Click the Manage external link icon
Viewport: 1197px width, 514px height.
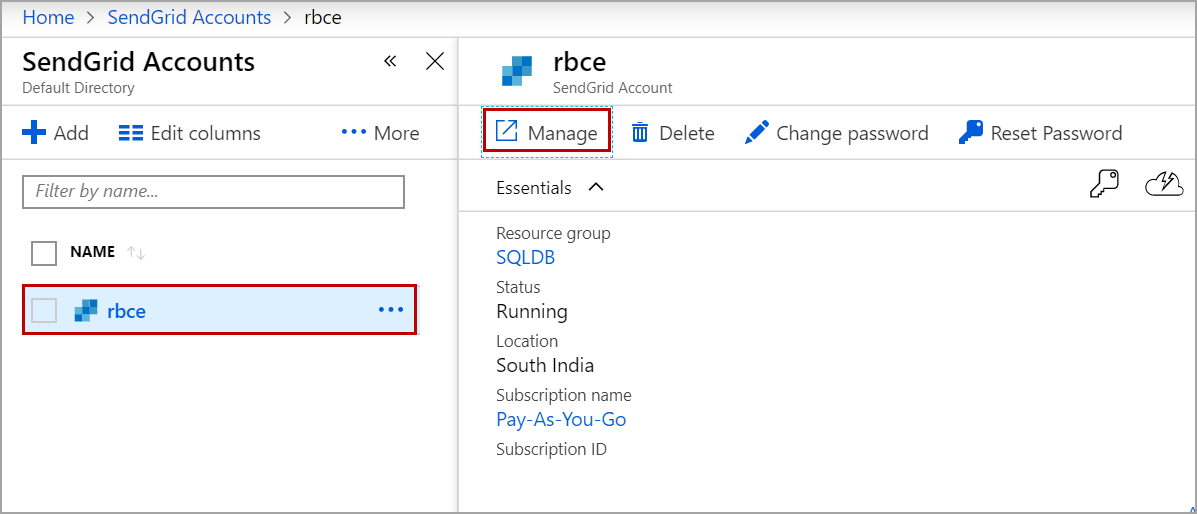pos(507,132)
